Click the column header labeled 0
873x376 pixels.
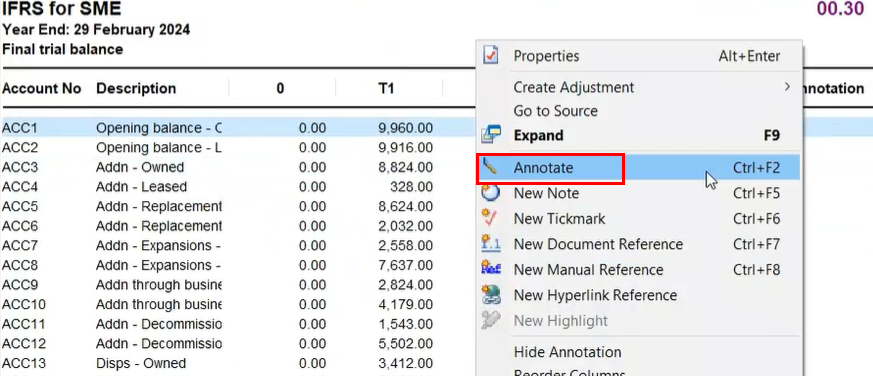(x=280, y=88)
